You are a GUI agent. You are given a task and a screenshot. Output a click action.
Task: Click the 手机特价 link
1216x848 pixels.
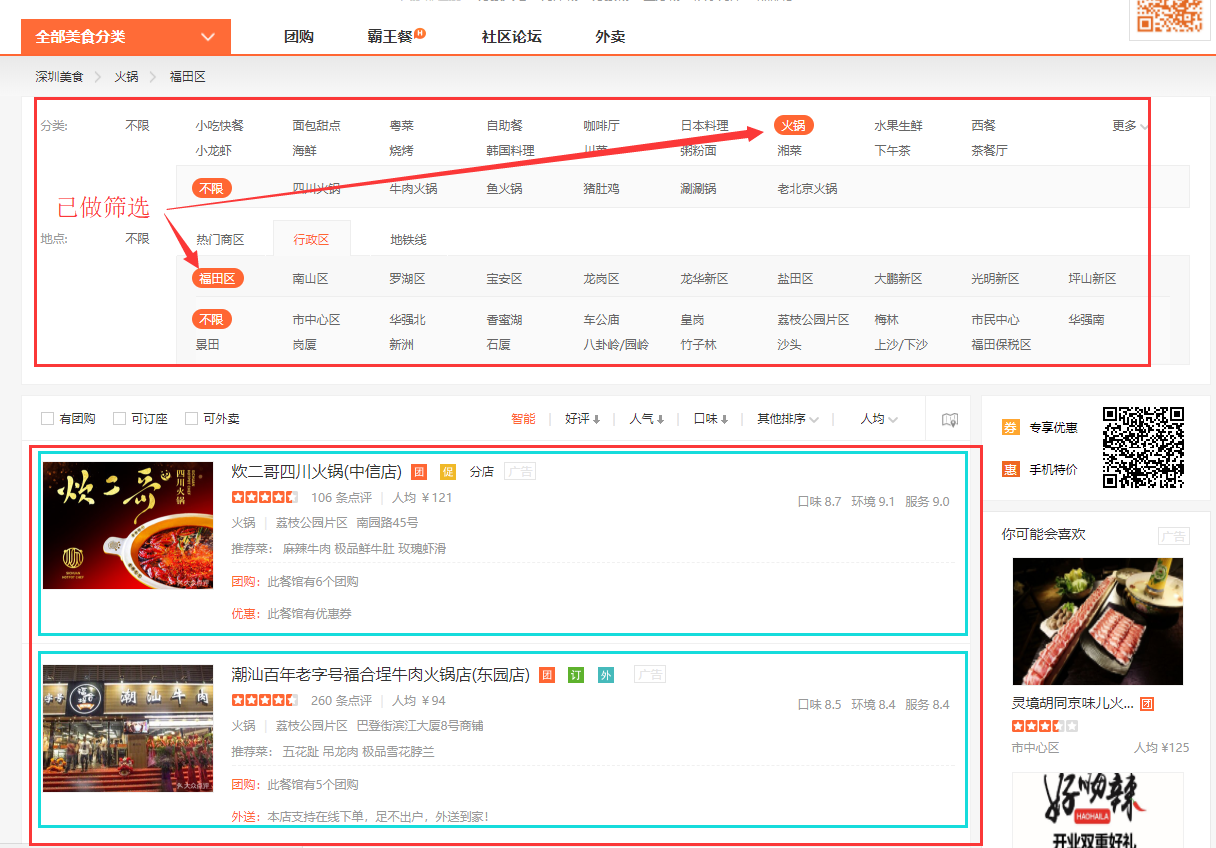(1054, 469)
